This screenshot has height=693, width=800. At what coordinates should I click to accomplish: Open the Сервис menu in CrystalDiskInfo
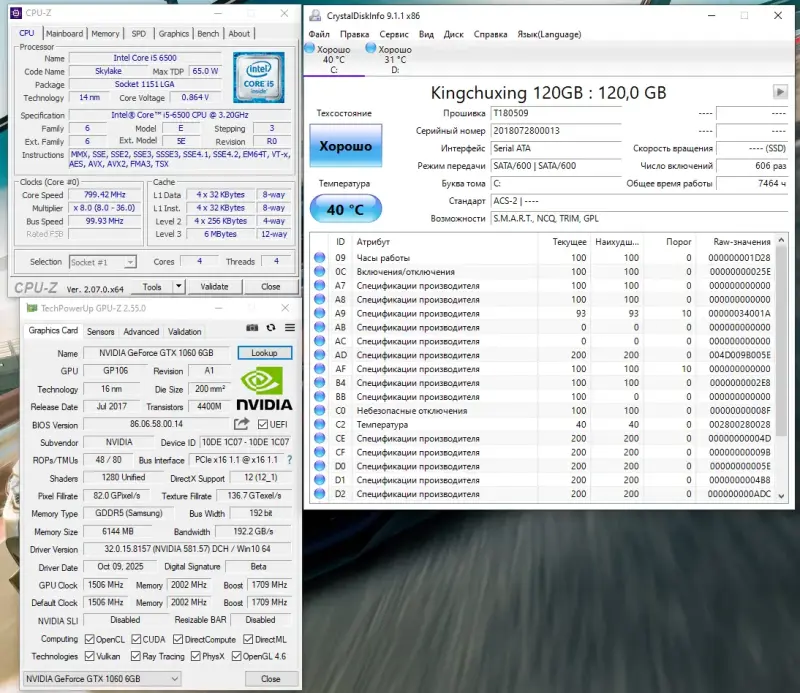click(x=394, y=33)
